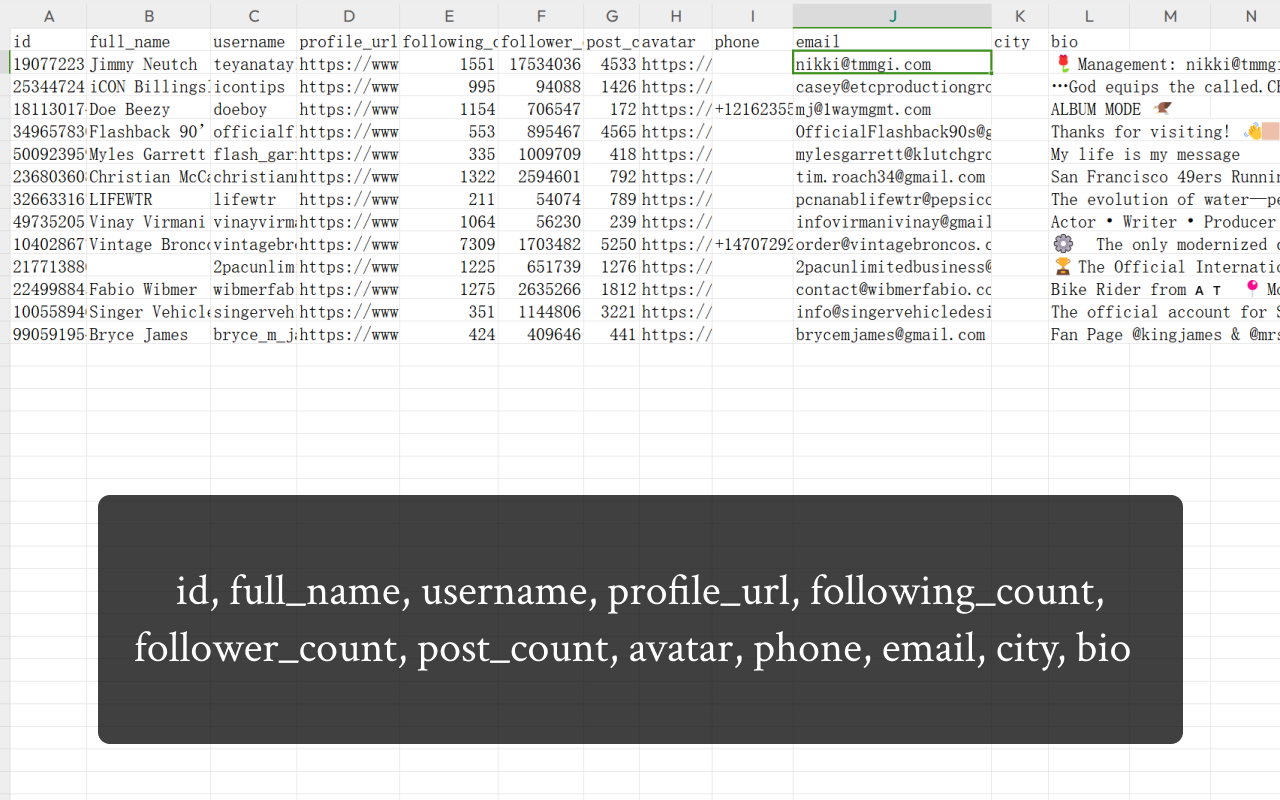Image resolution: width=1280 pixels, height=800 pixels.
Task: Select email cell contact@wibmerfabio.co
Action: pos(893,289)
